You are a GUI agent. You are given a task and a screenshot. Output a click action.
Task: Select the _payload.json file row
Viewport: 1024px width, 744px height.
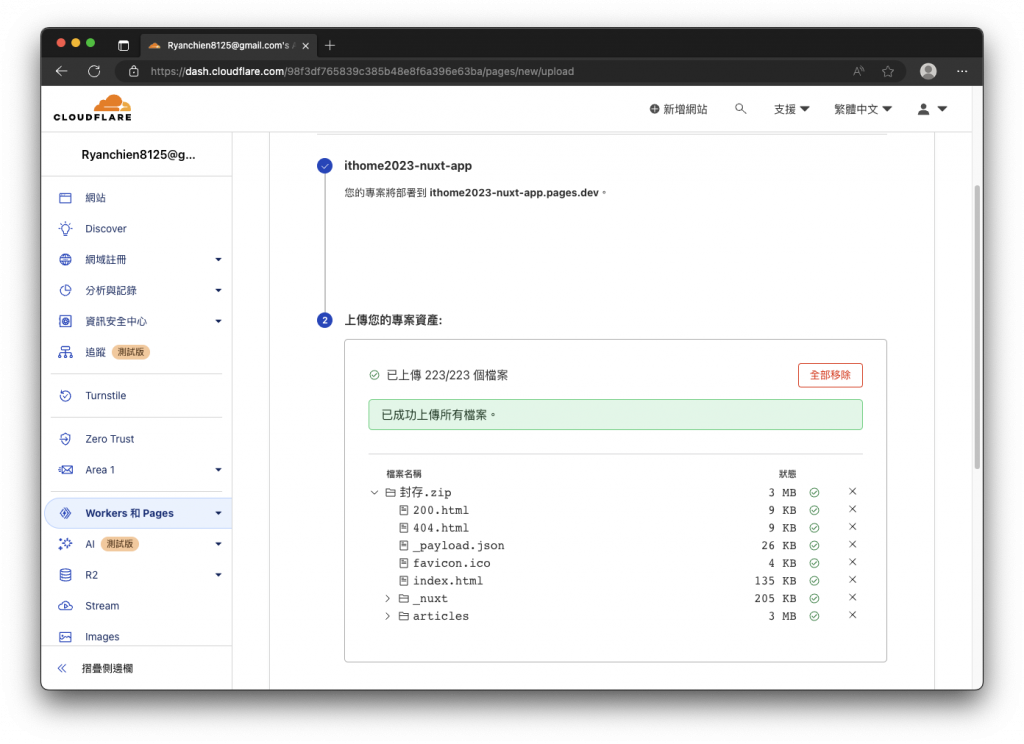pos(615,545)
